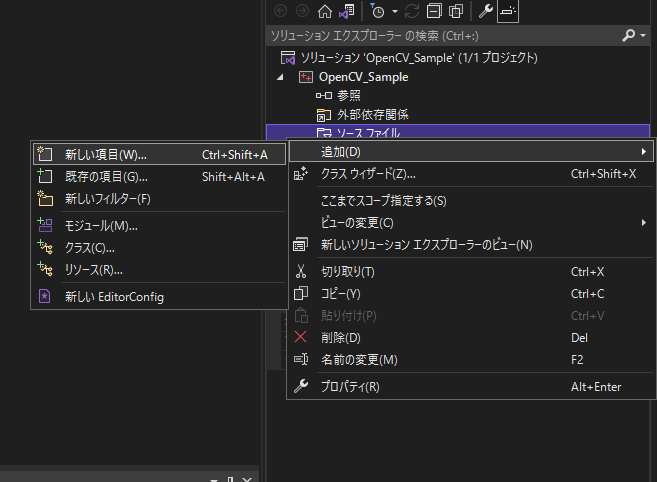Viewport: 657px width, 482px height.
Task: Open the 追加(D) submenu
Action: pos(471,152)
